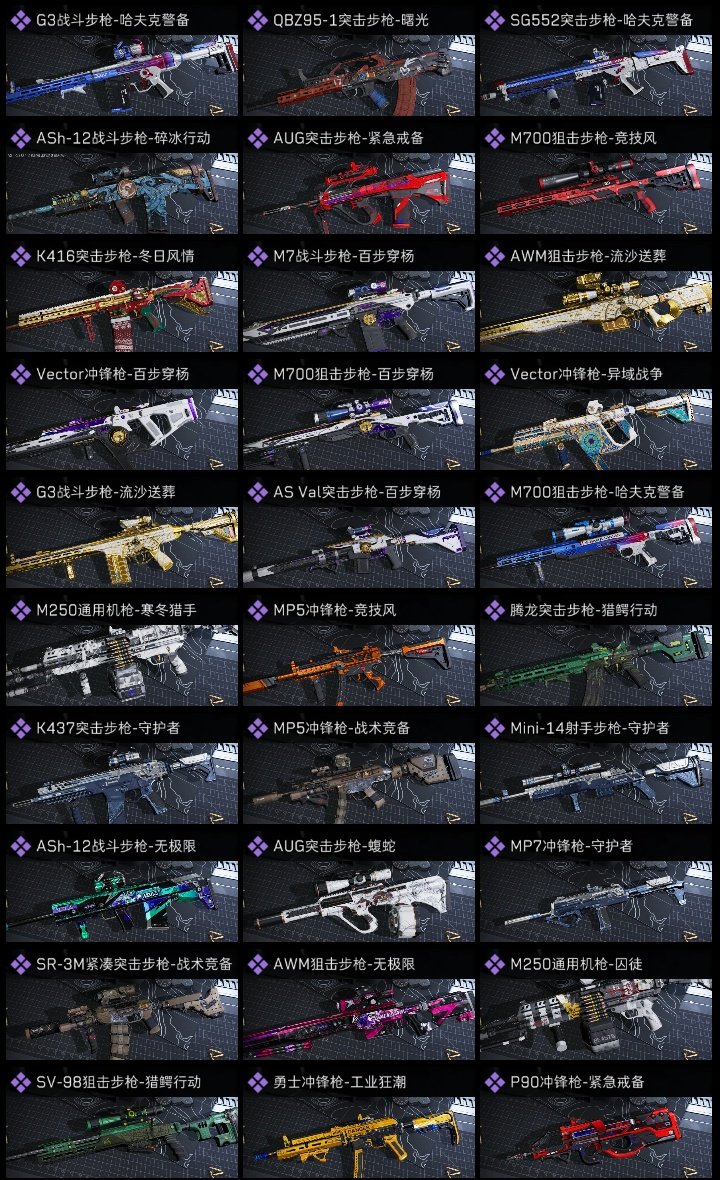Select the green SV-98狙击步枪-猎鳄行动 skin image
This screenshot has width=720, height=1180.
[x=122, y=1137]
